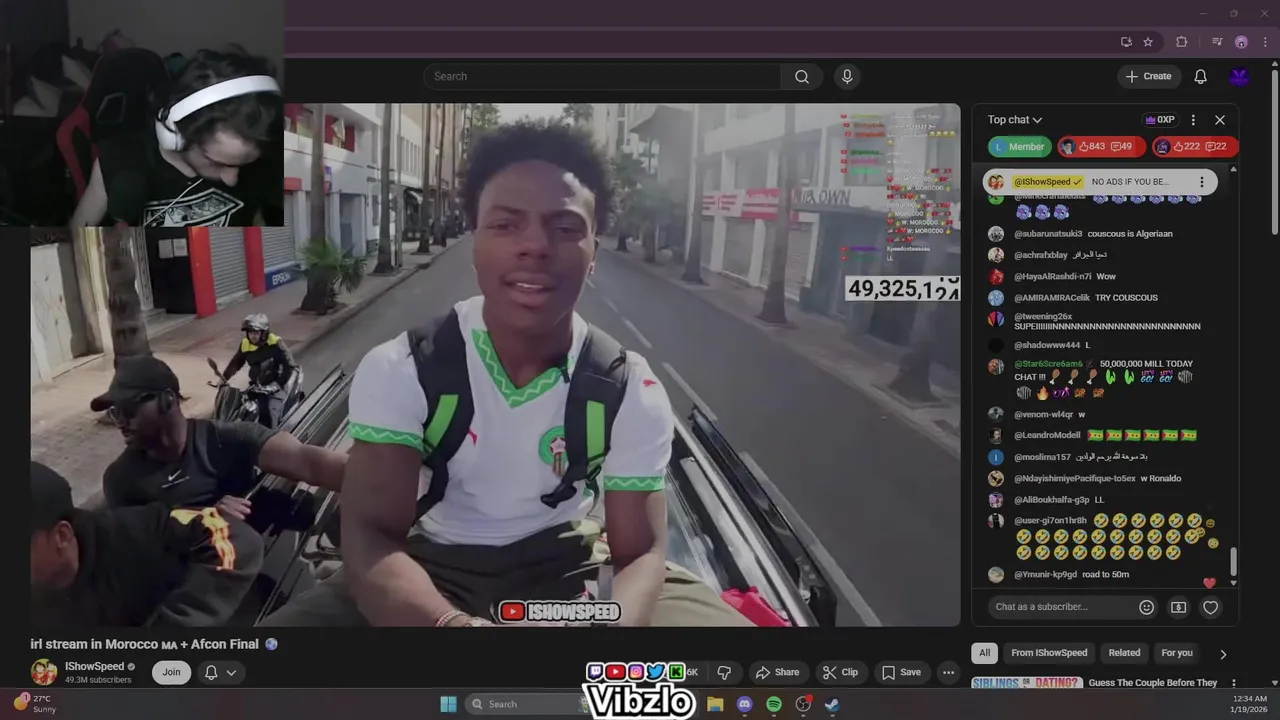
Task: Start voice search with the microphone icon
Action: tap(847, 76)
